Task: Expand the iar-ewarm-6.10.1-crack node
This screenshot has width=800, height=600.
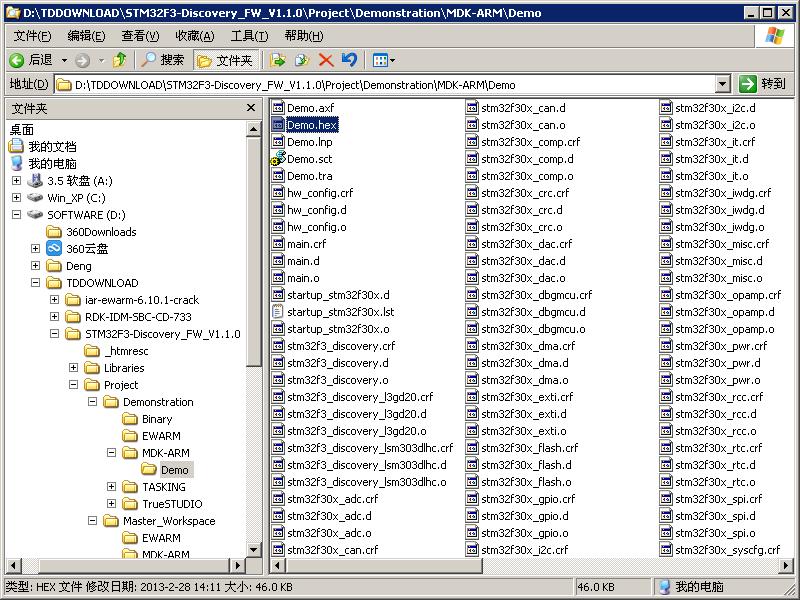Action: 54,299
